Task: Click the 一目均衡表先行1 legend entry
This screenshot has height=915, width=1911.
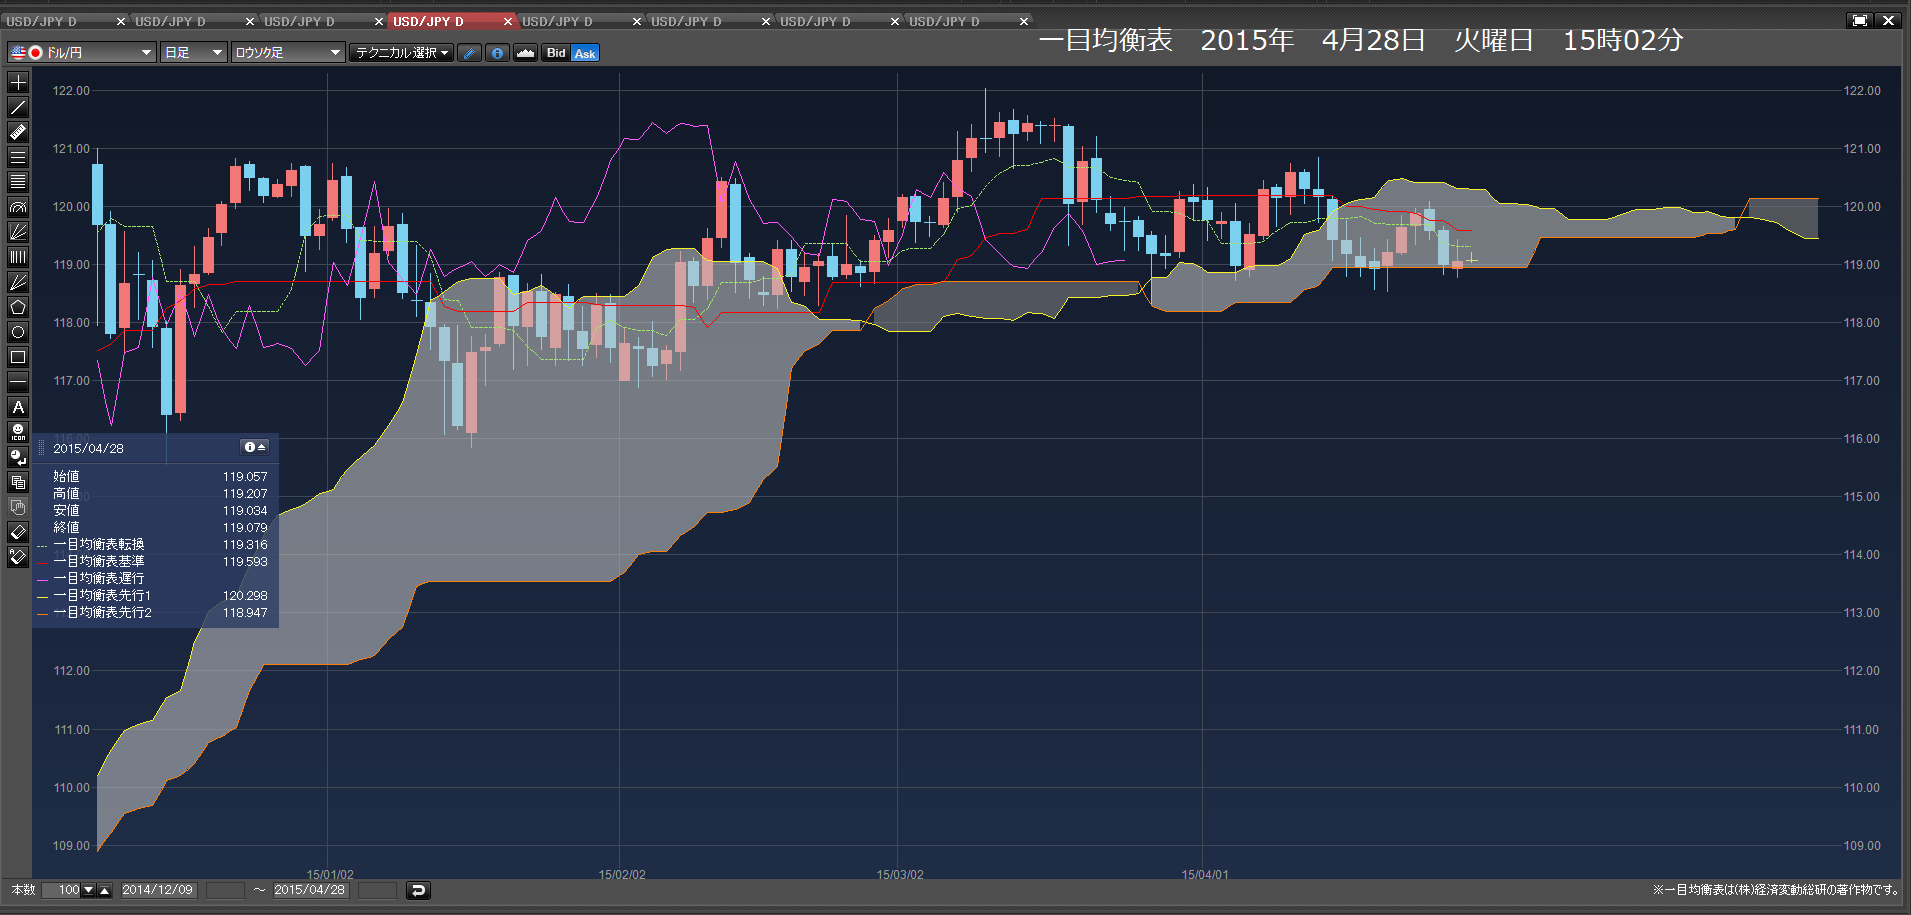Action: click(x=102, y=596)
